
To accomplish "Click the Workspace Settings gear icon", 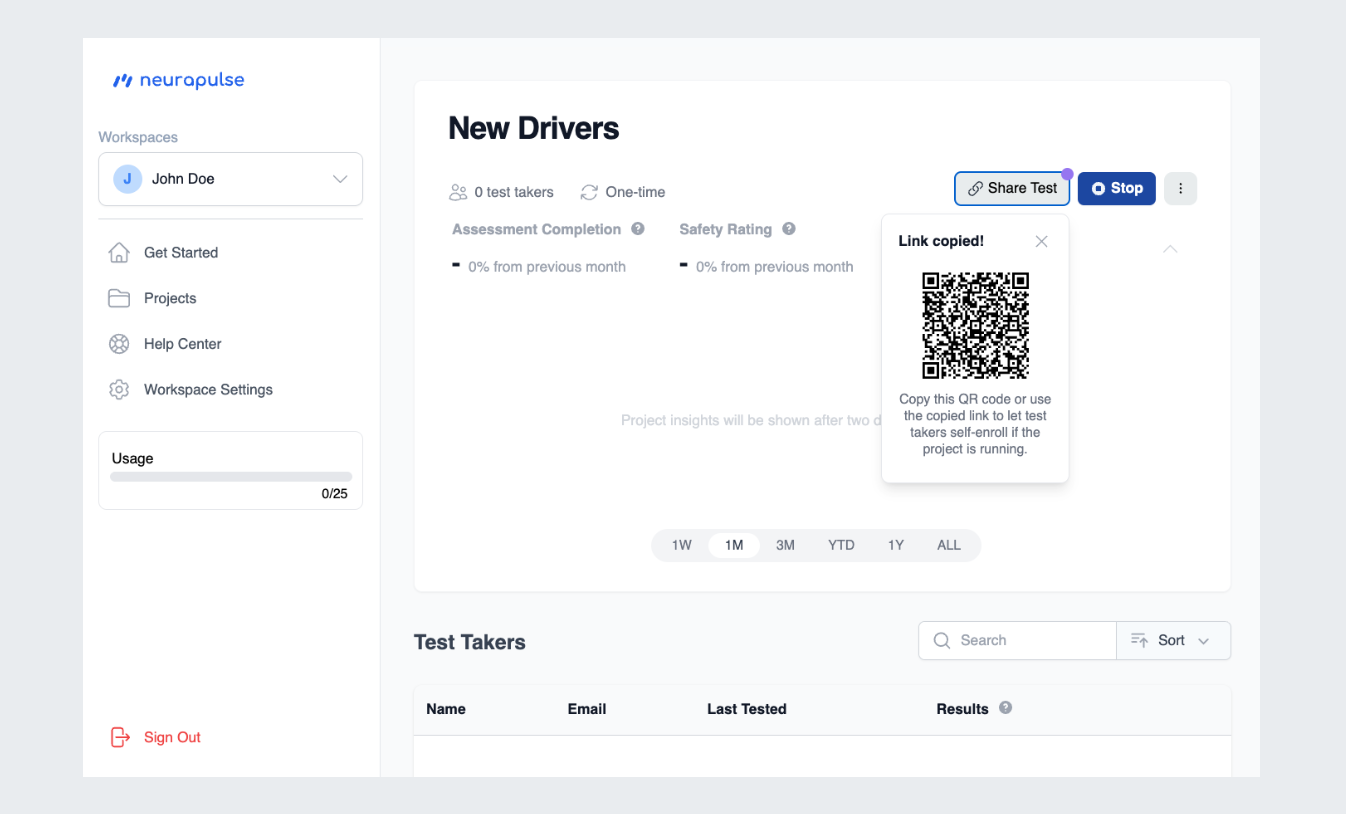I will click(x=119, y=390).
